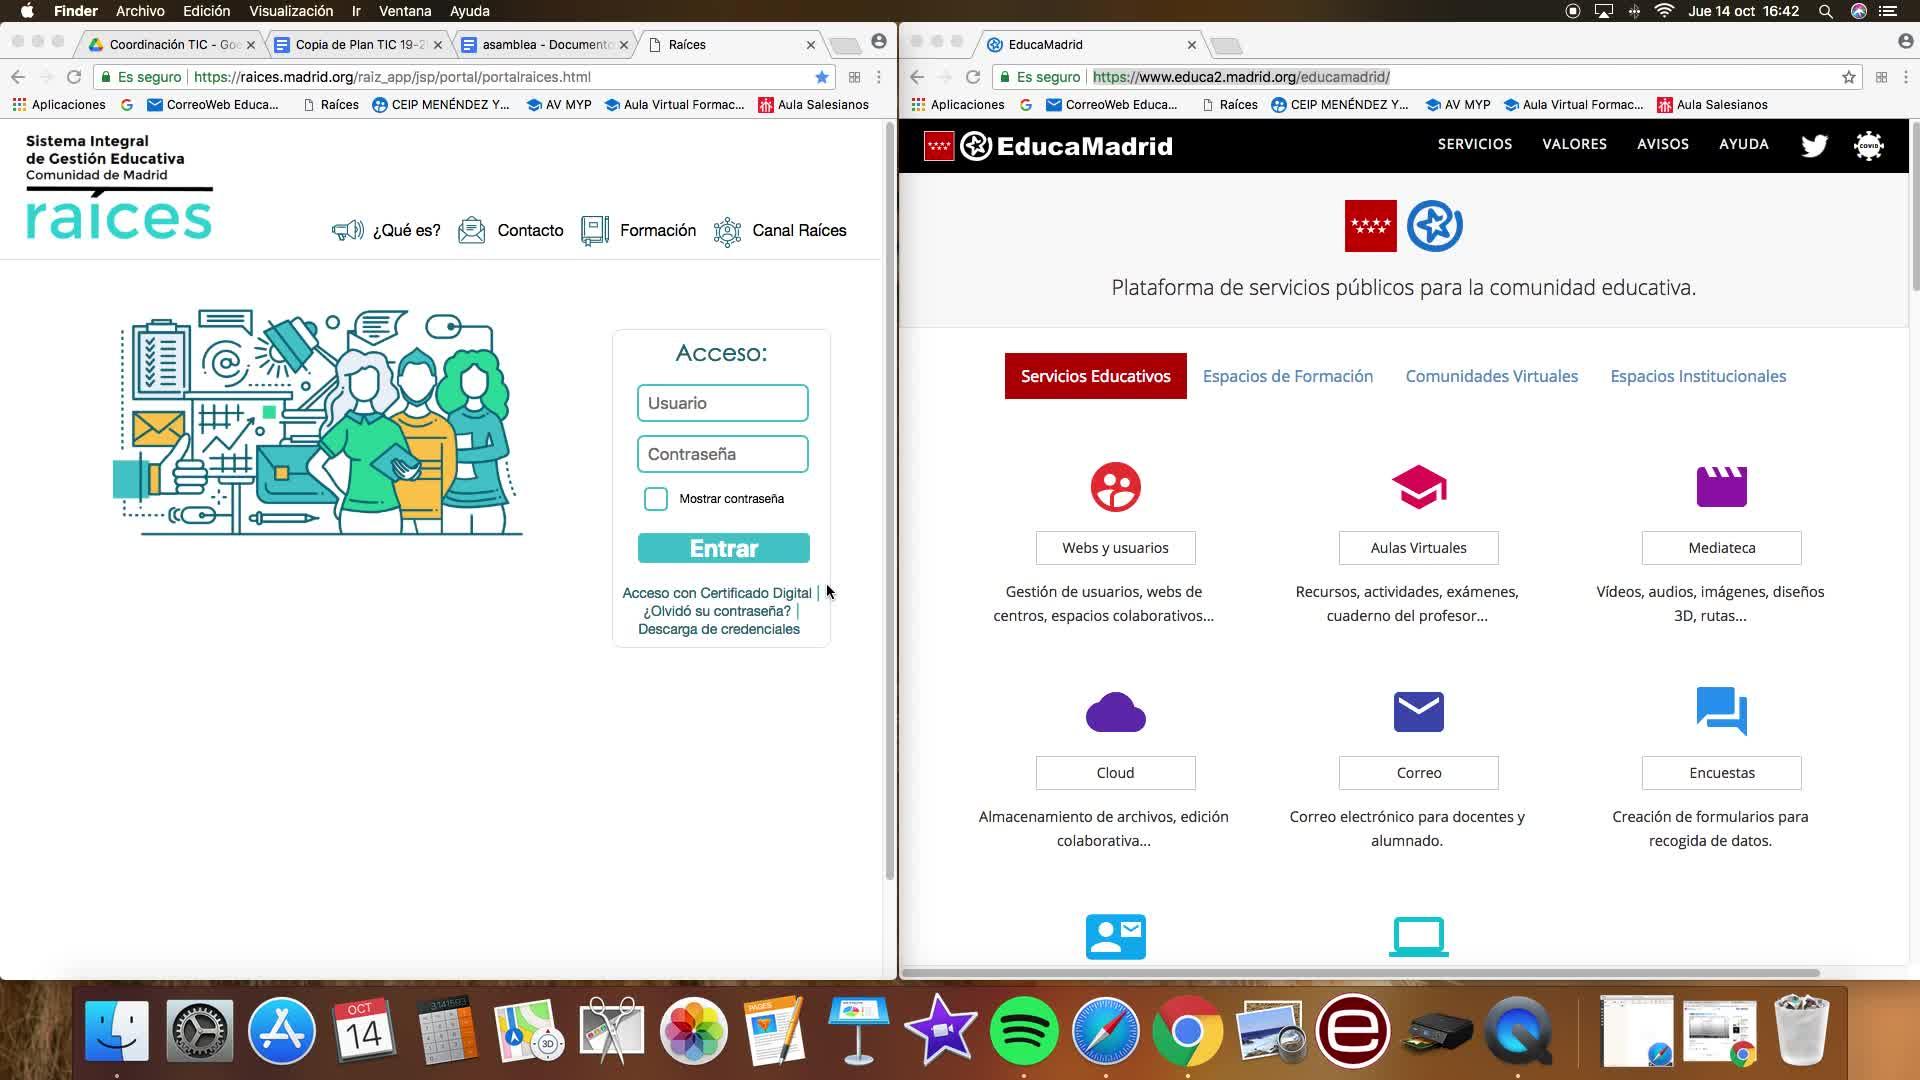1920x1080 pixels.
Task: Click the Webs y usuarios red icon
Action: point(1115,487)
